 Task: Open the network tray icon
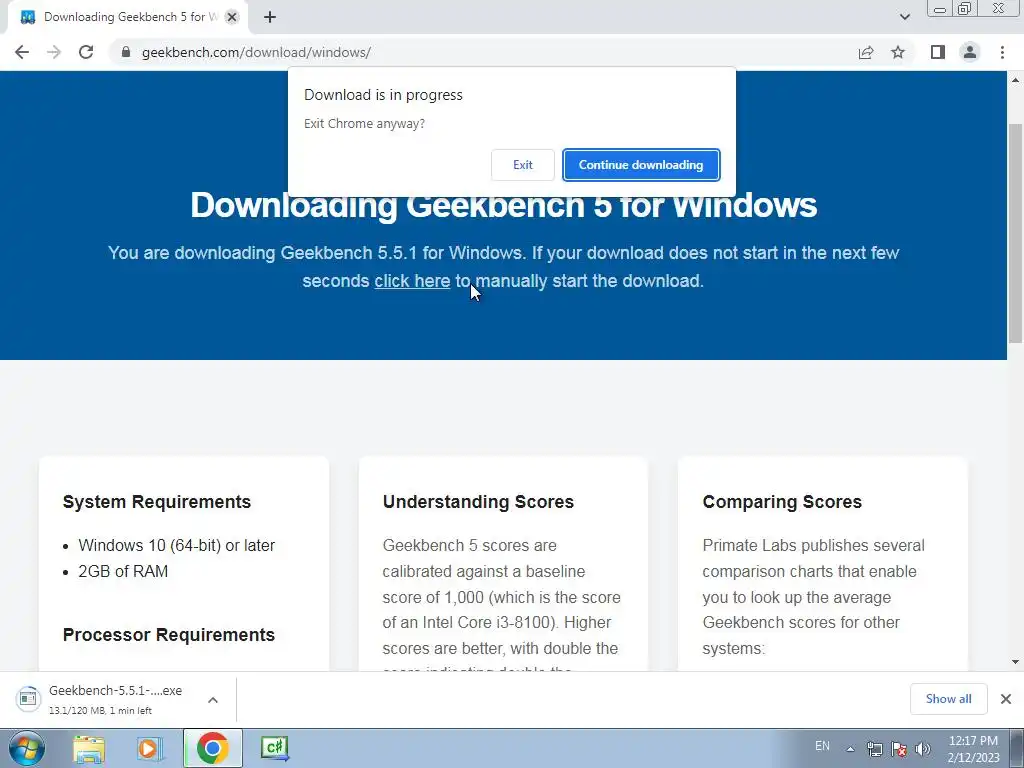(874, 749)
